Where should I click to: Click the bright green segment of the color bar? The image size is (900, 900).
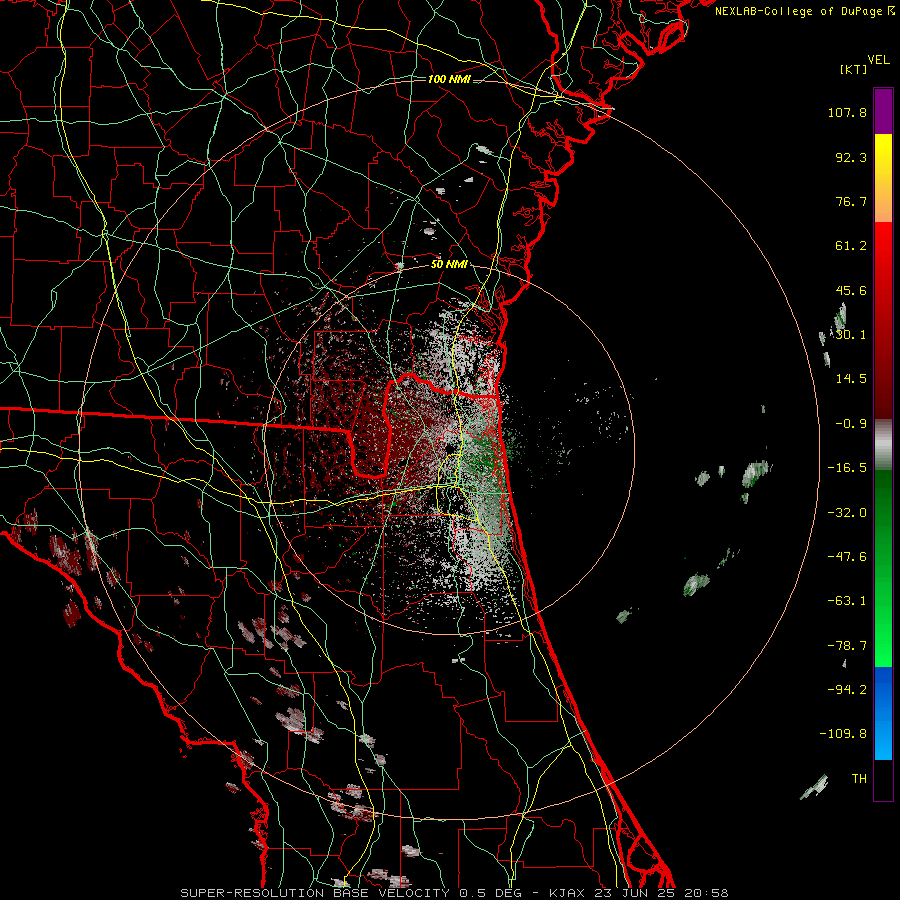pos(883,568)
